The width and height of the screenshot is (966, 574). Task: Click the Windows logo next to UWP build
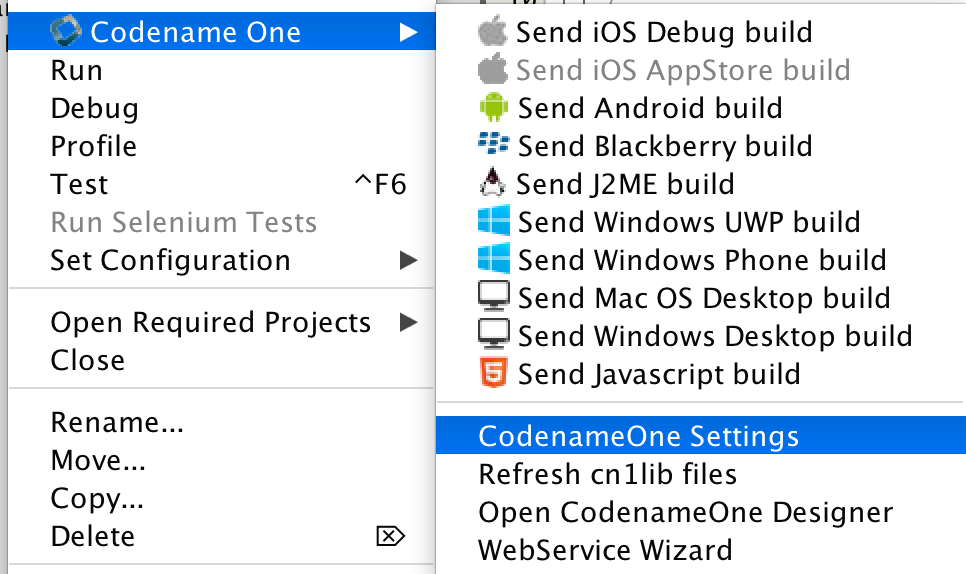tap(493, 222)
